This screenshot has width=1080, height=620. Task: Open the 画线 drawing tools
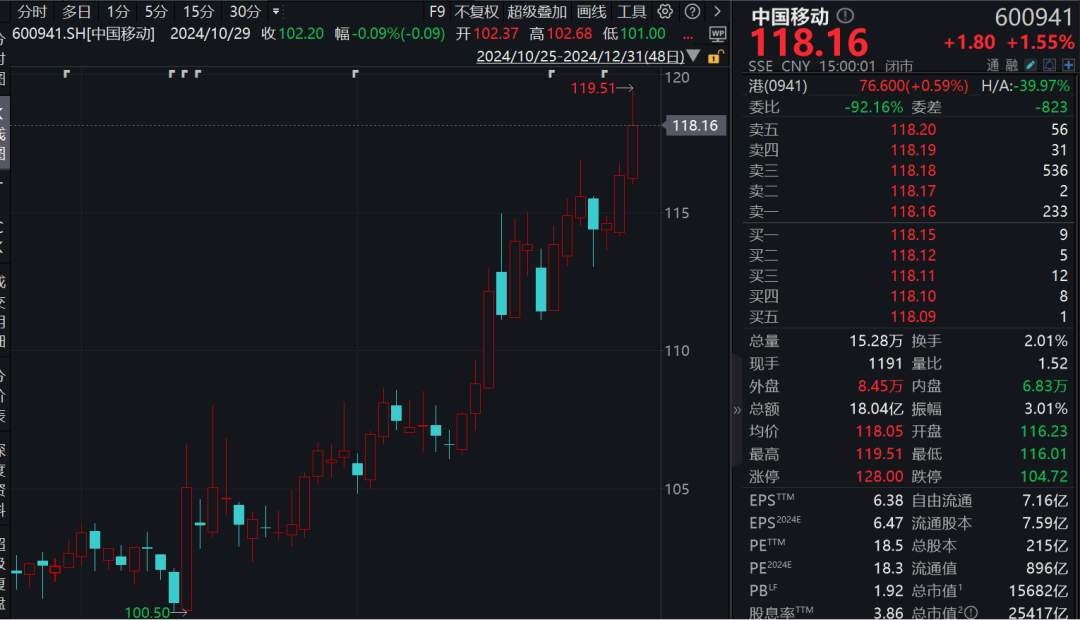pos(592,12)
